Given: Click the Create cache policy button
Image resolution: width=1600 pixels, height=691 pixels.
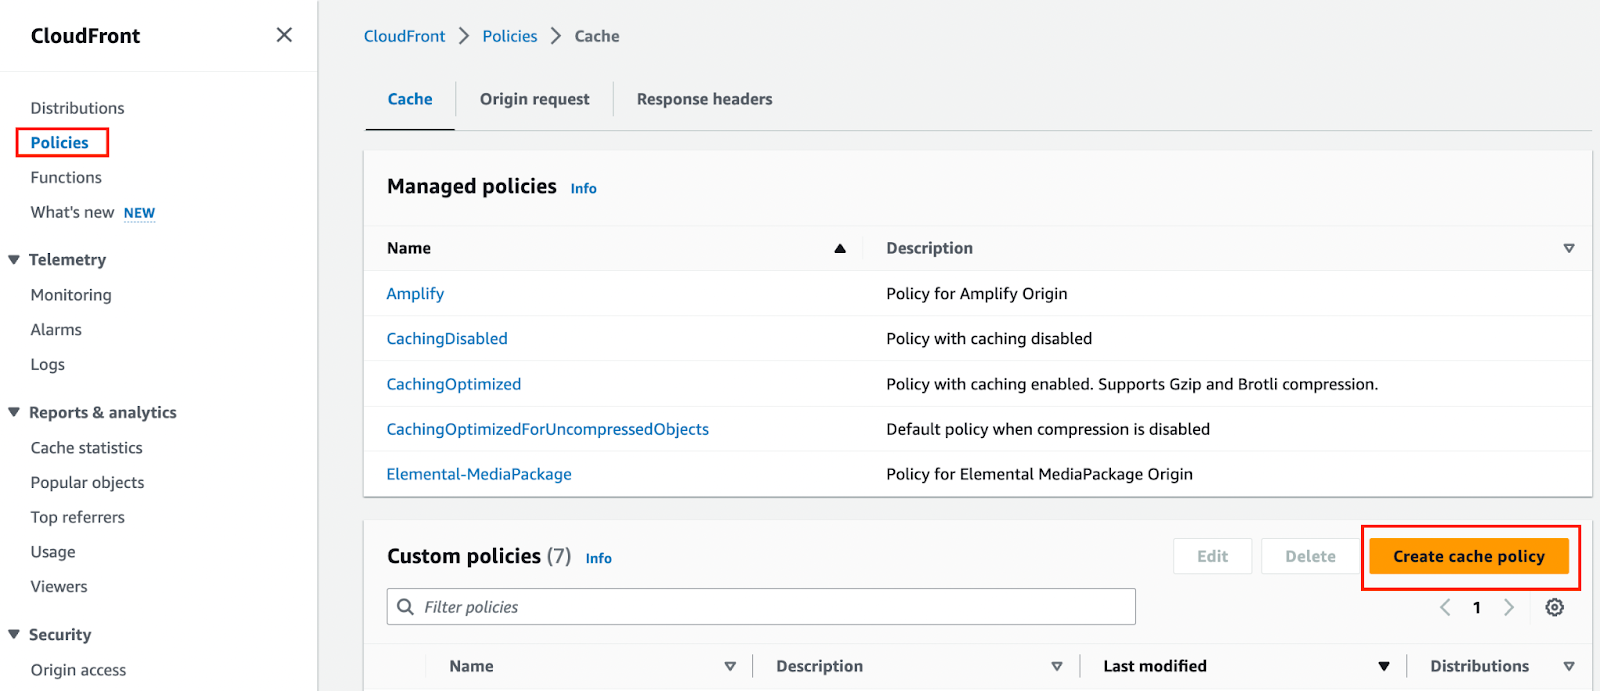Looking at the screenshot, I should pyautogui.click(x=1468, y=556).
